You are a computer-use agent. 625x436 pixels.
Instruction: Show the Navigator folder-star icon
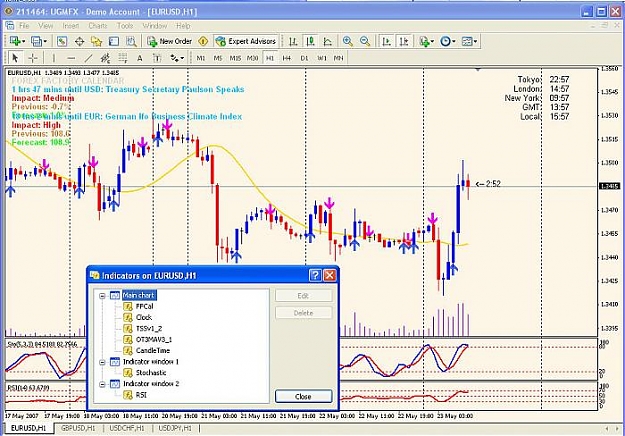[96, 41]
